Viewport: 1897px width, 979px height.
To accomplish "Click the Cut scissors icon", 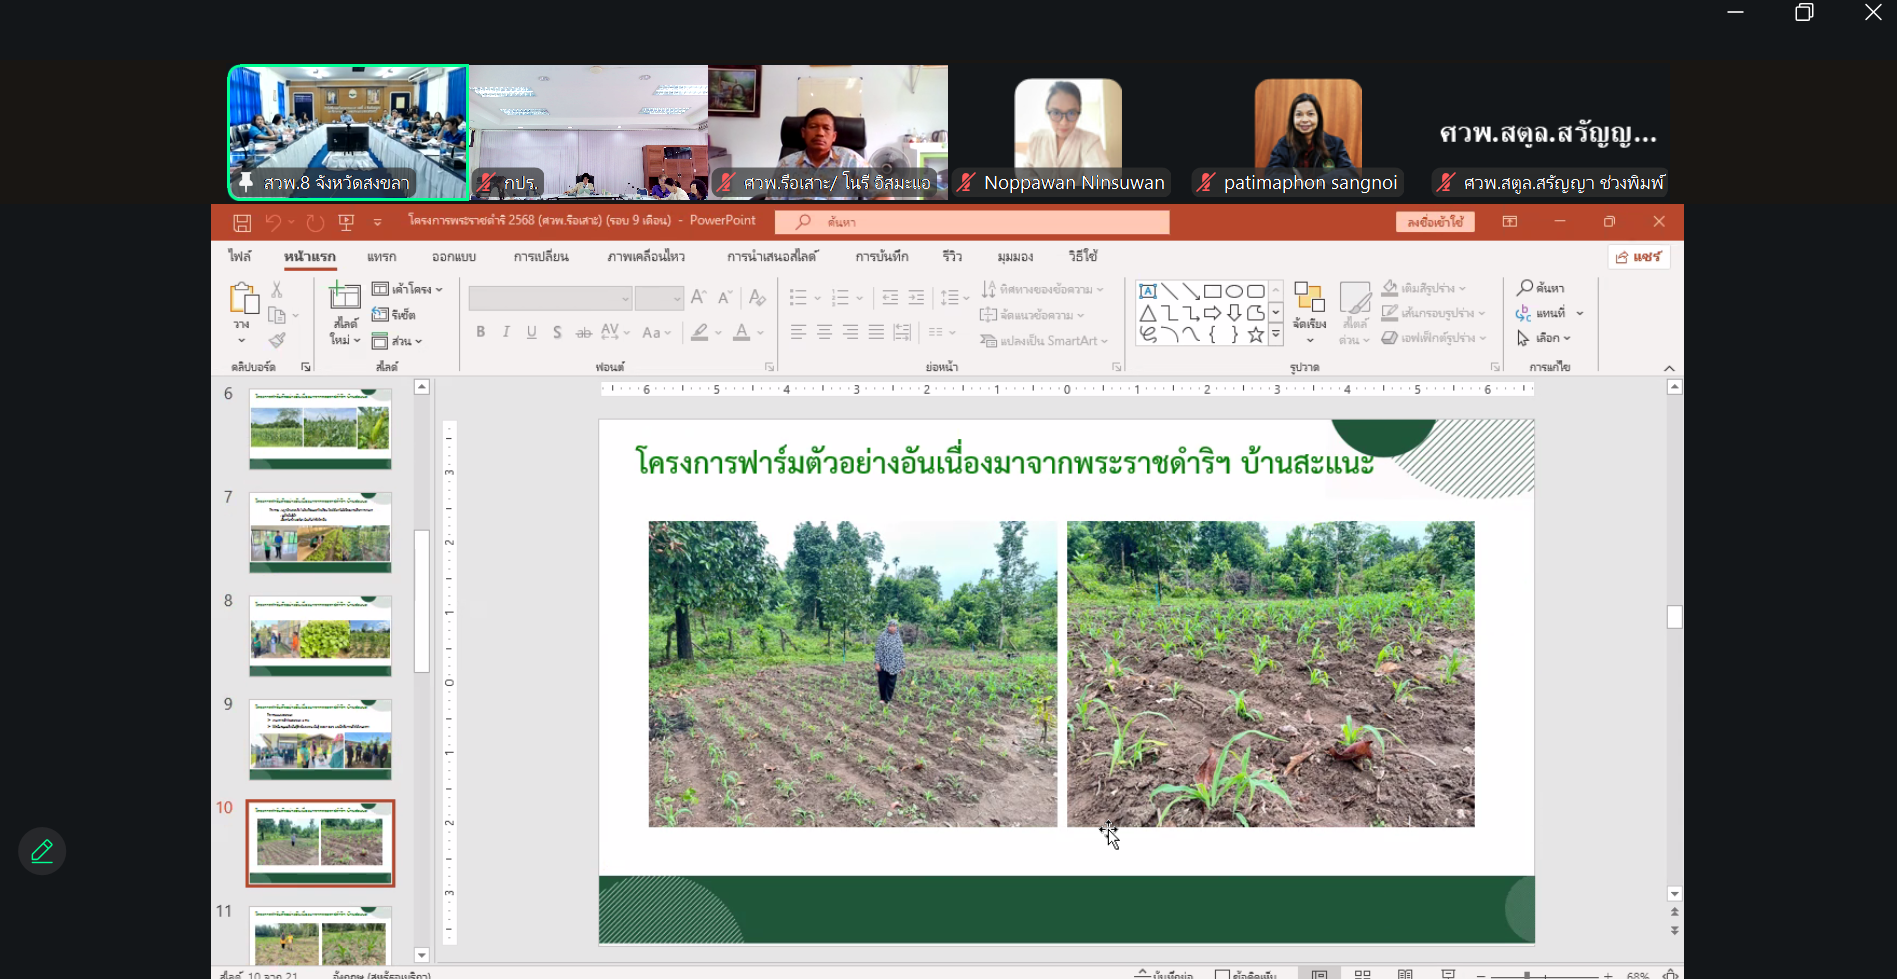I will tap(277, 290).
